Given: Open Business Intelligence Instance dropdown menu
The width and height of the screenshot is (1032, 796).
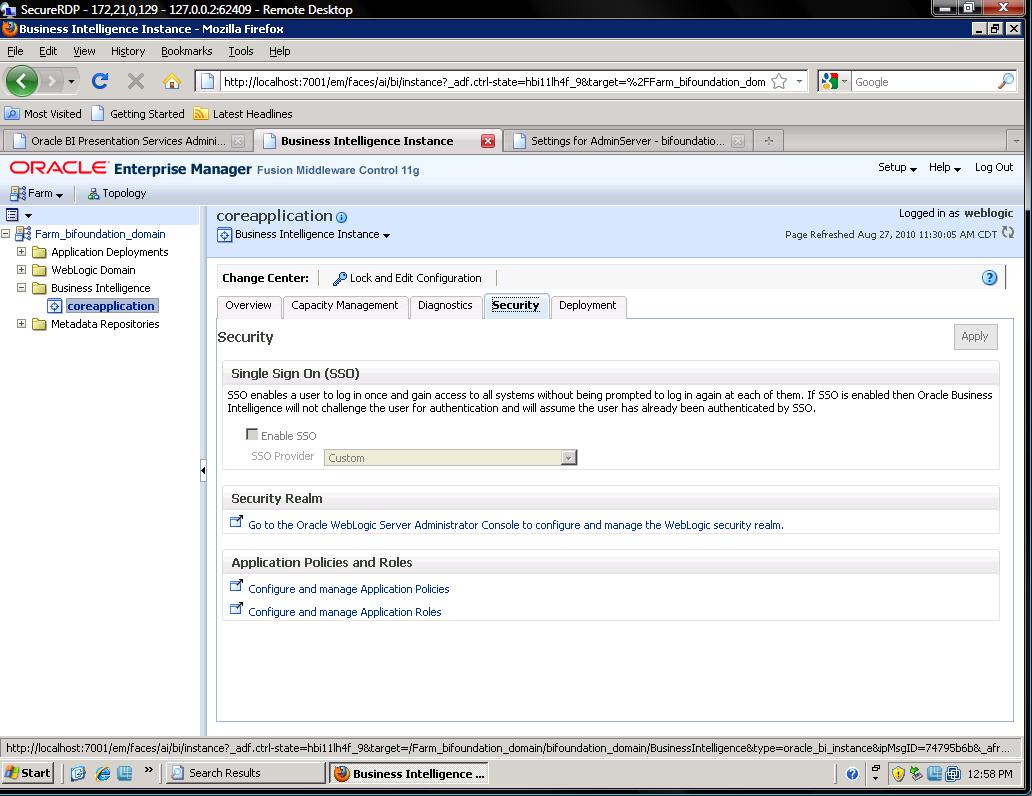Looking at the screenshot, I should pyautogui.click(x=312, y=234).
